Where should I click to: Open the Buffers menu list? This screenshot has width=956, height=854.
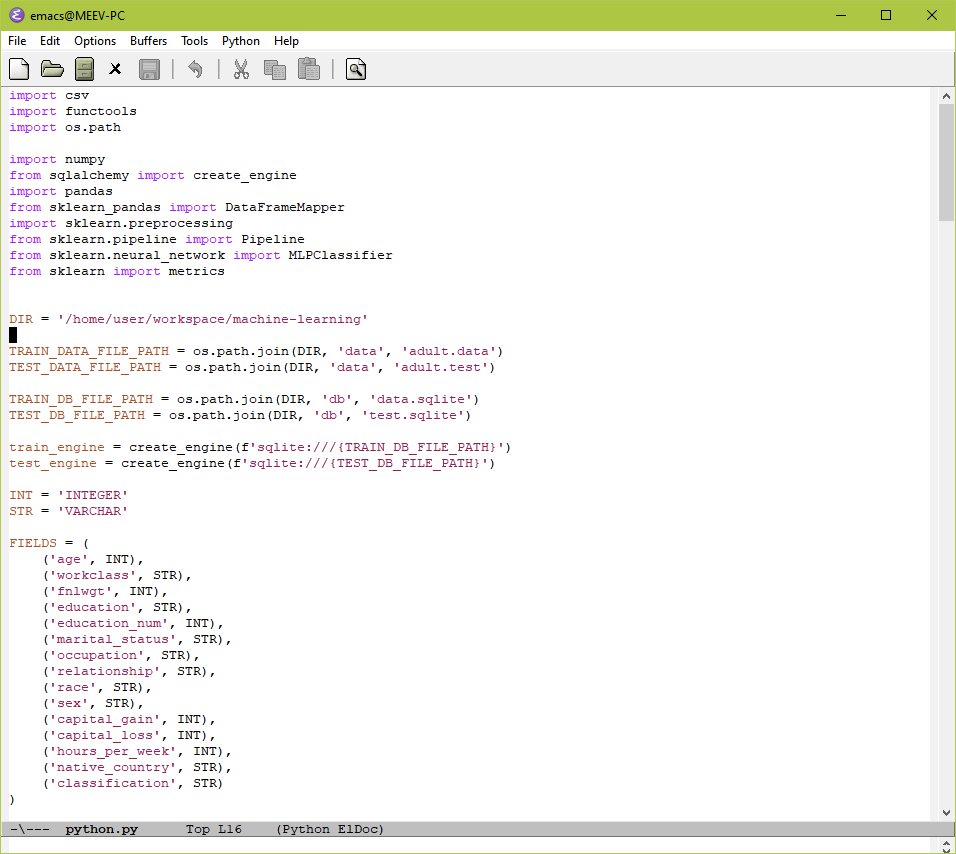coord(148,41)
